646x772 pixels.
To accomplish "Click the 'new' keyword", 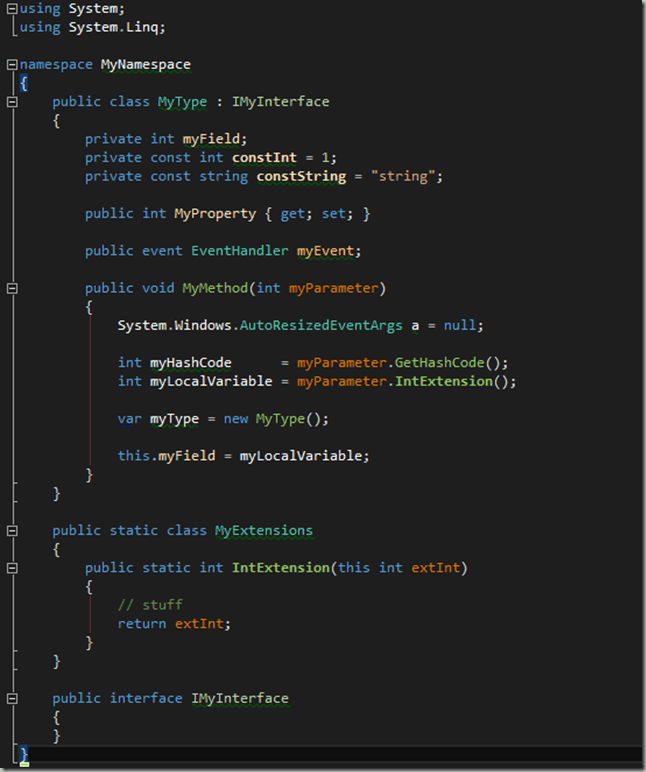I will click(236, 419).
